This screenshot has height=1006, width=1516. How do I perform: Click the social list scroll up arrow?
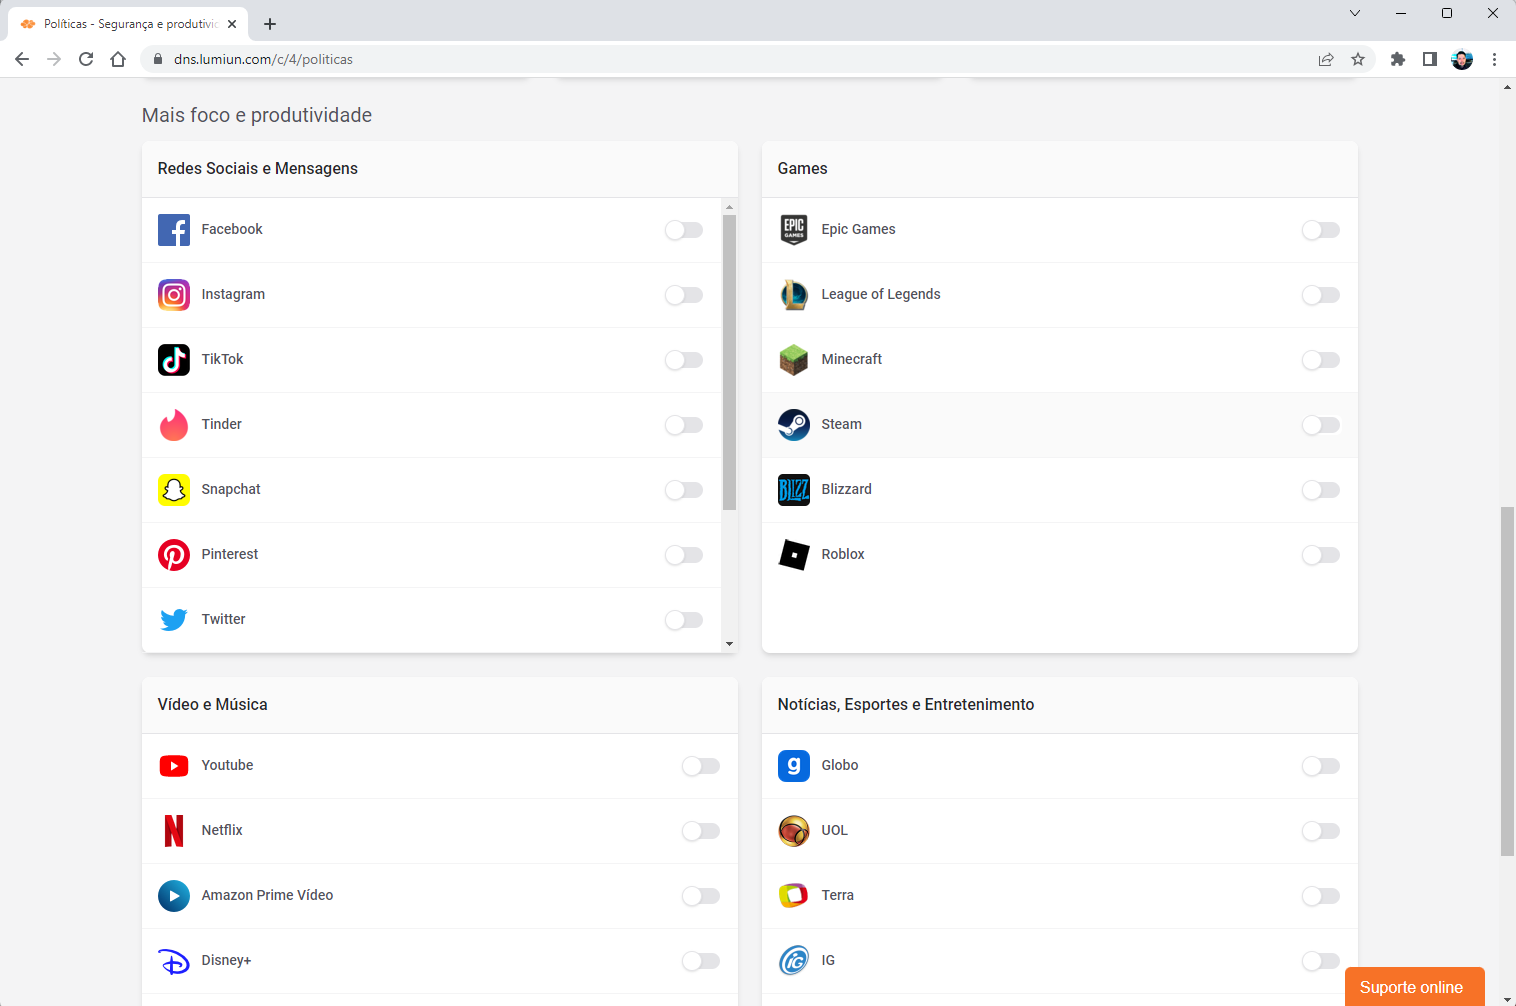pyautogui.click(x=729, y=207)
